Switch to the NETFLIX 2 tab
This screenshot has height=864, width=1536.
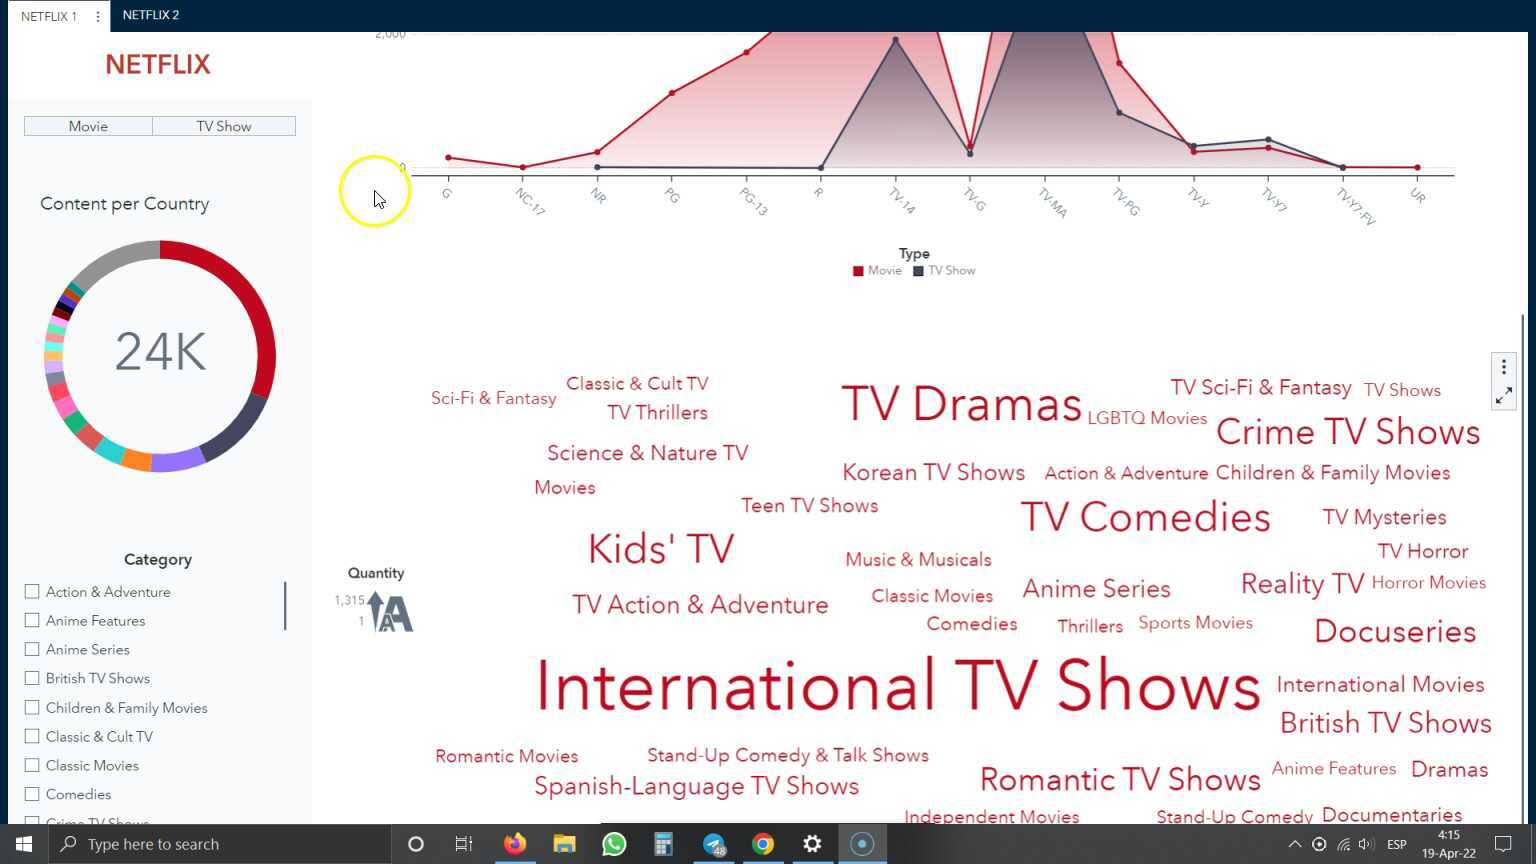150,15
